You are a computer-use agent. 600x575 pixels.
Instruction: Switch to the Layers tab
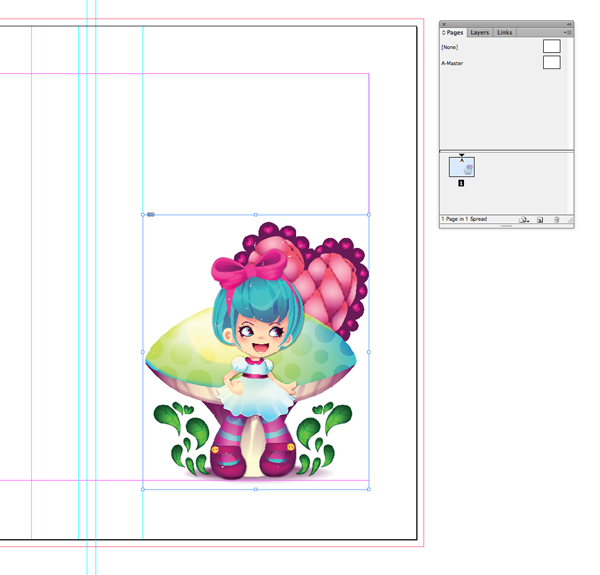pos(479,33)
